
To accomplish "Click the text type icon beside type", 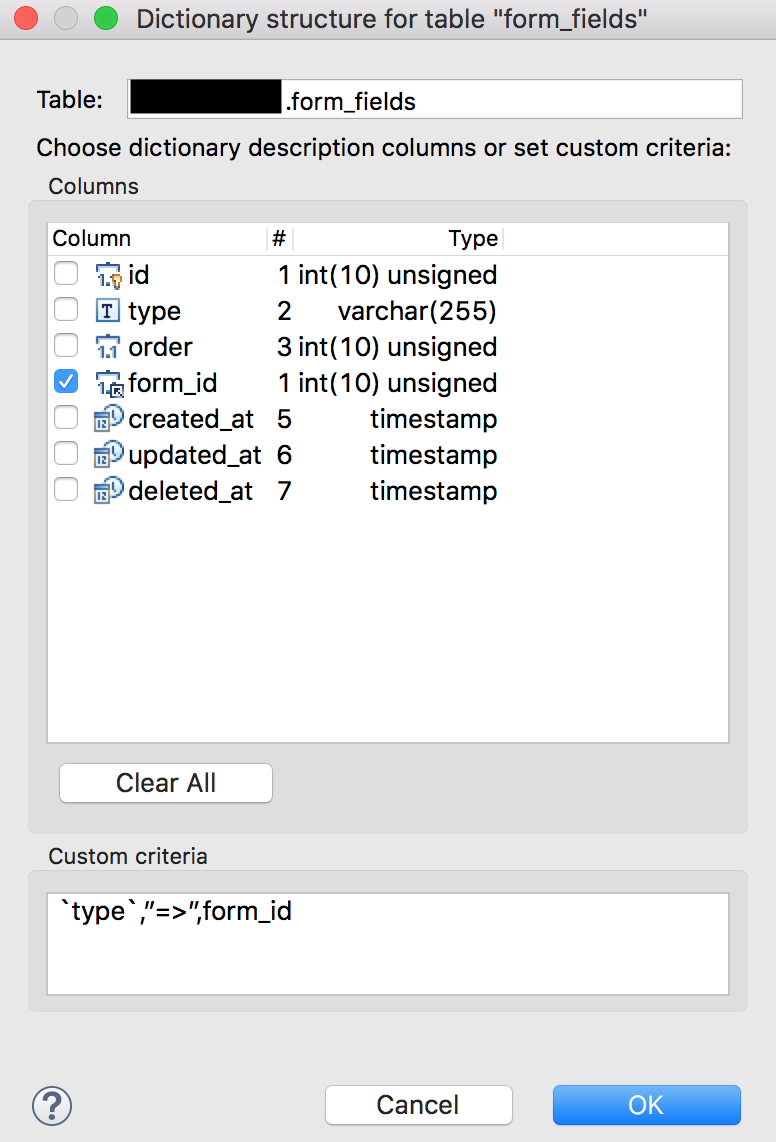I will point(108,311).
